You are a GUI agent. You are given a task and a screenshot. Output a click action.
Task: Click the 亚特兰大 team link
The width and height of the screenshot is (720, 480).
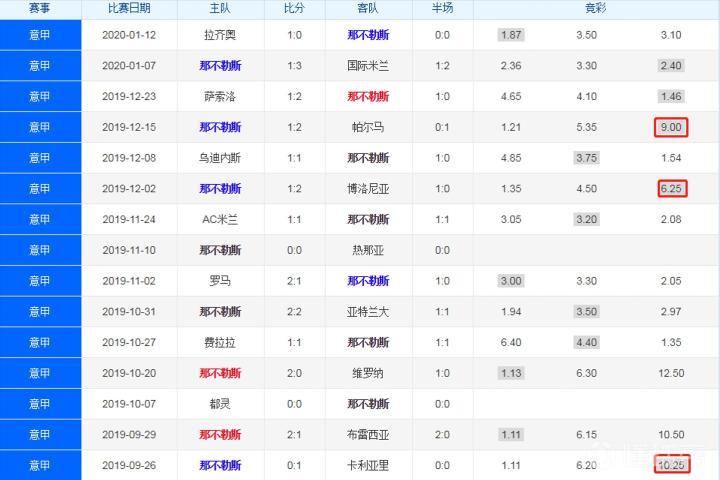[369, 312]
